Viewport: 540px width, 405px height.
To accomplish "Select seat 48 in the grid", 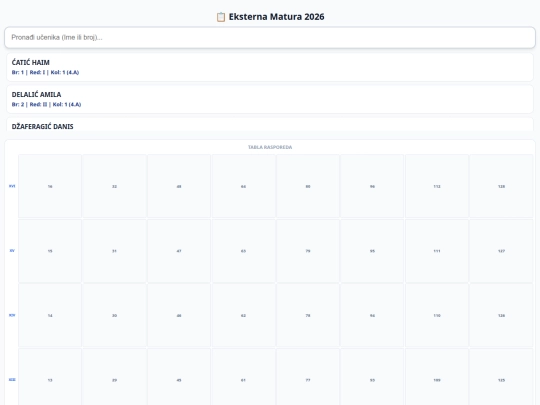I will [x=179, y=186].
